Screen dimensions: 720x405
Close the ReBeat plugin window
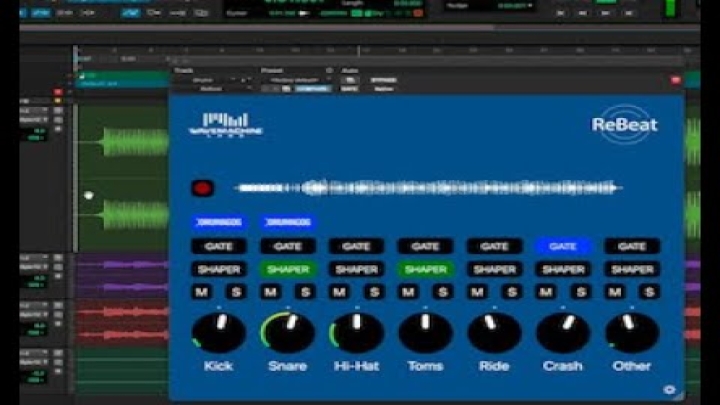675,80
